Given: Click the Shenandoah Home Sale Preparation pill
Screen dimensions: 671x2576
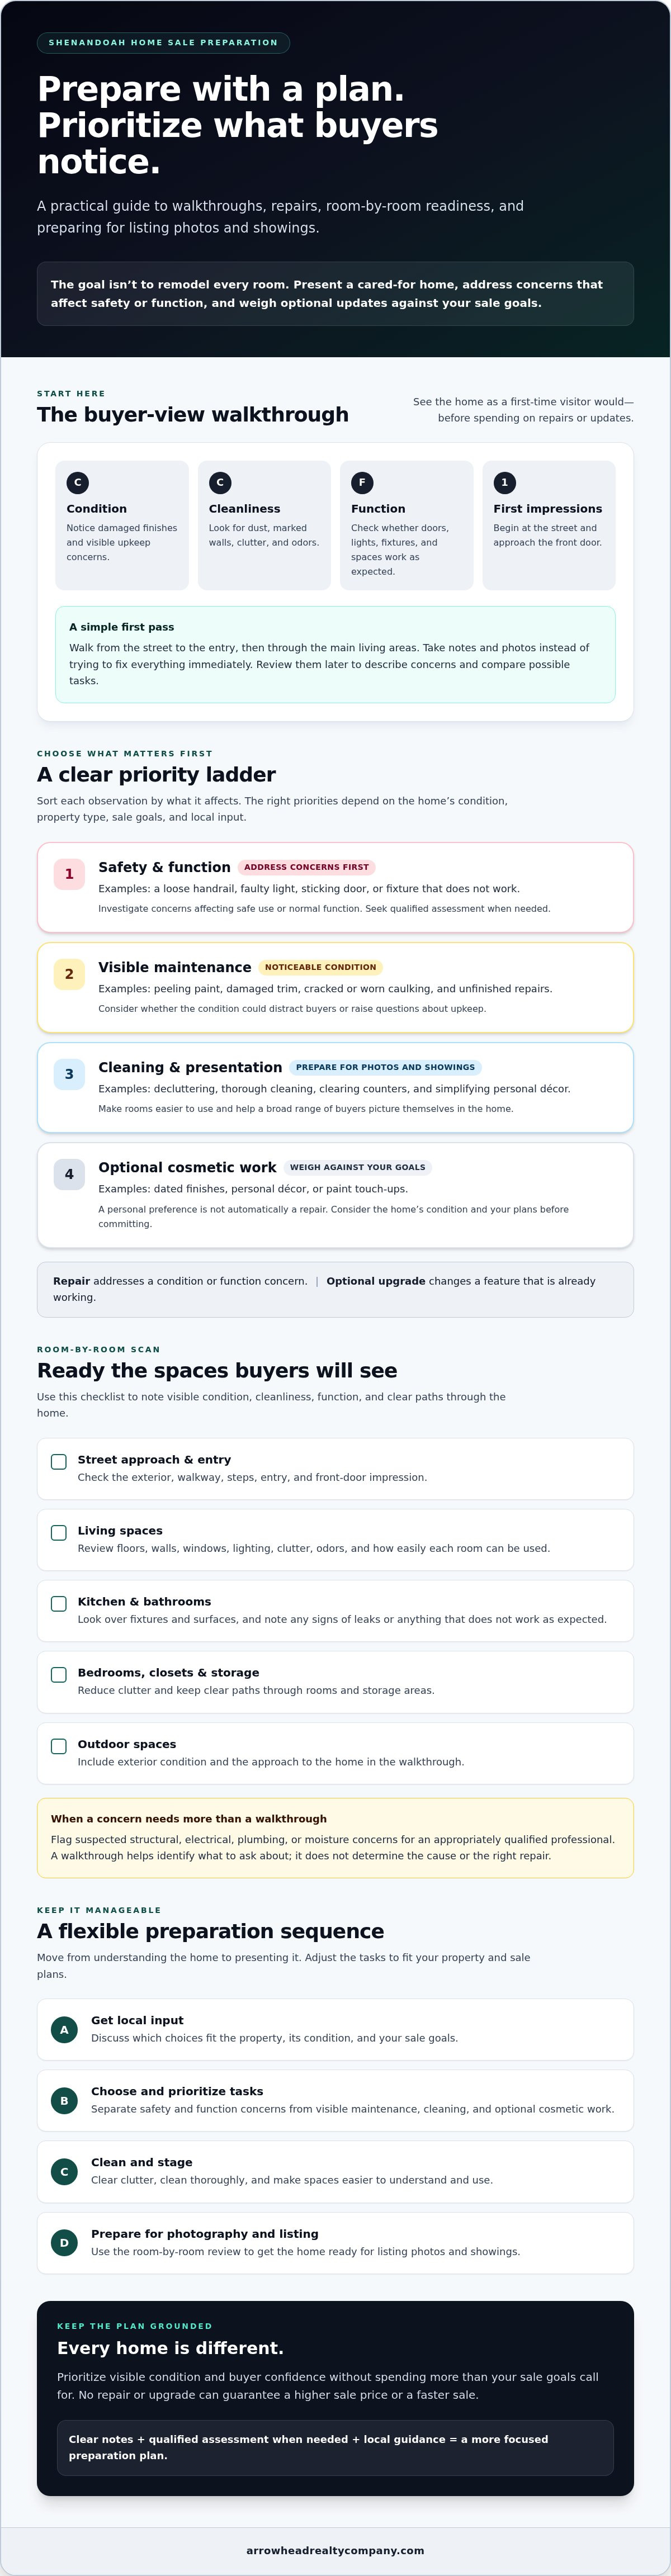Looking at the screenshot, I should (163, 42).
